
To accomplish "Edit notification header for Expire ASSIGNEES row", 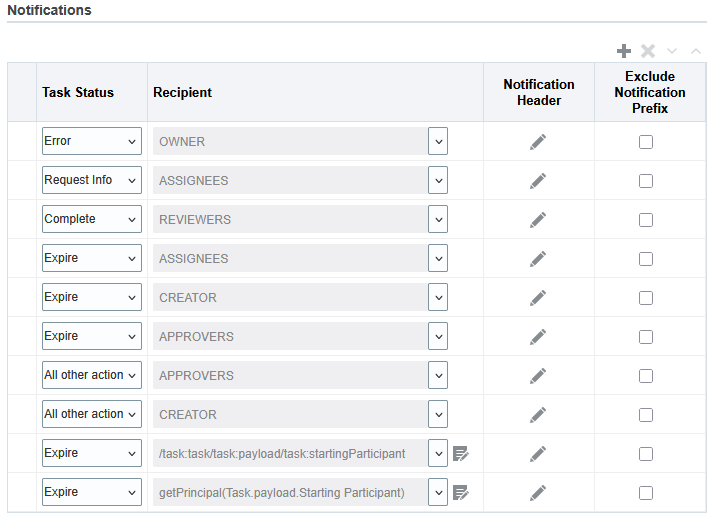I will click(538, 259).
